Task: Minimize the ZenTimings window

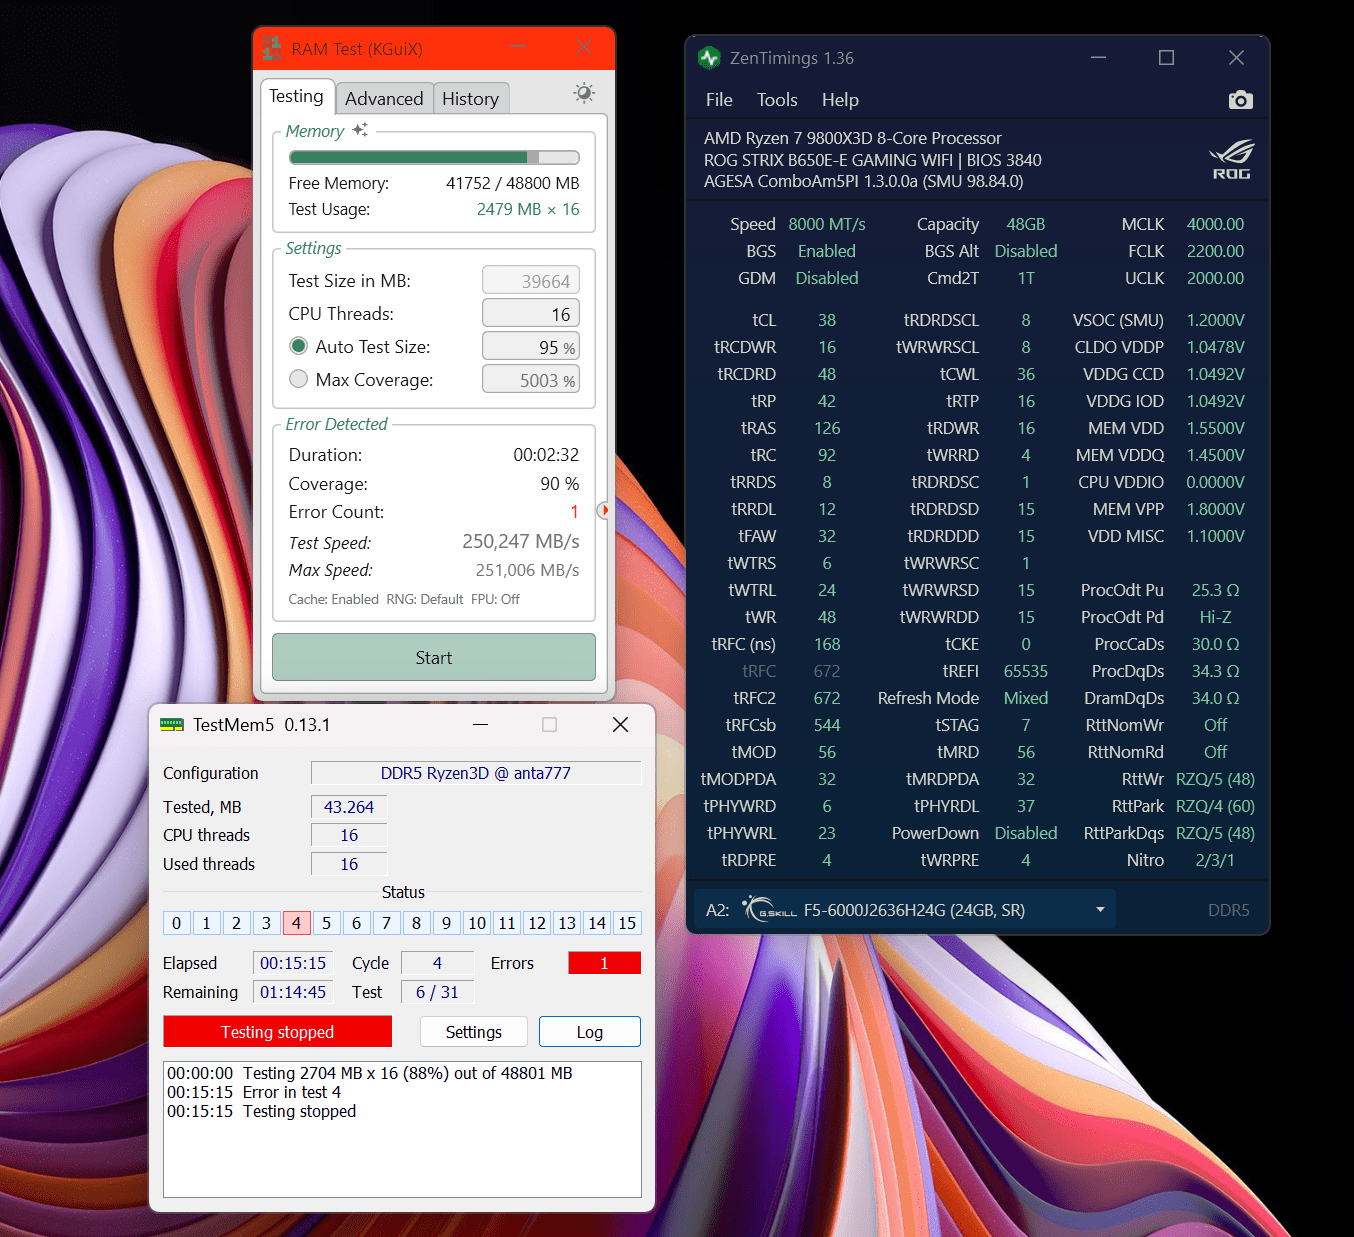Action: [1098, 58]
